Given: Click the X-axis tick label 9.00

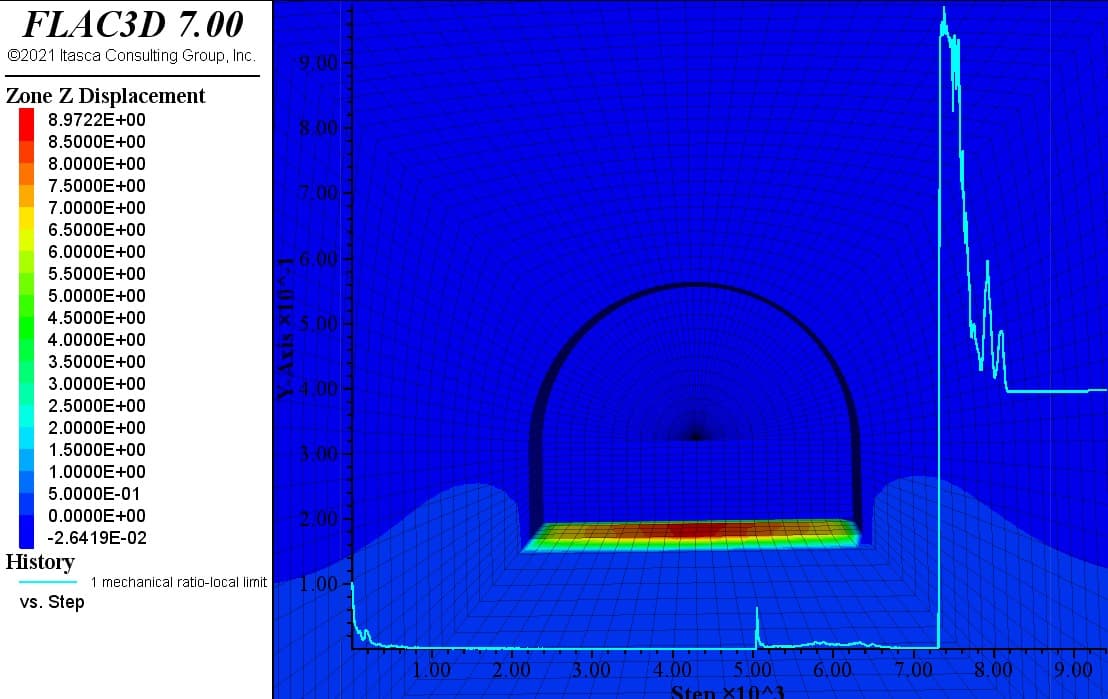Looking at the screenshot, I should click(x=1073, y=669).
